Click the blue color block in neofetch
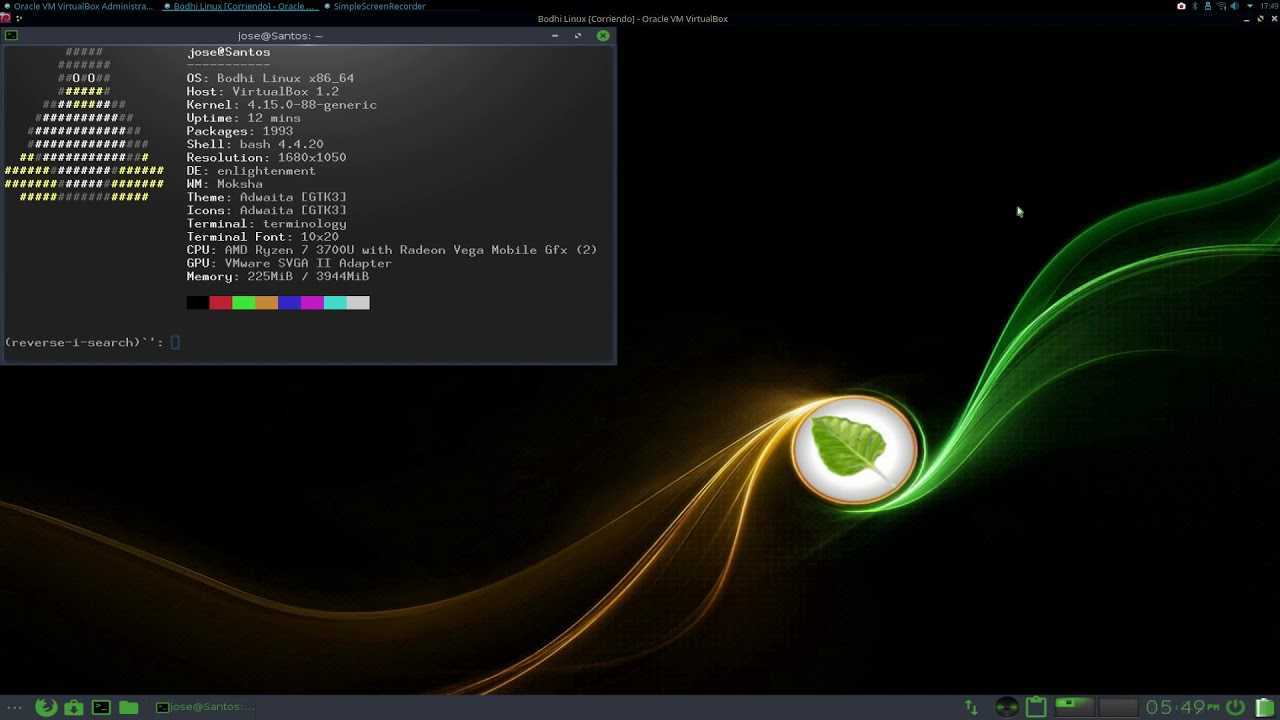 290,302
